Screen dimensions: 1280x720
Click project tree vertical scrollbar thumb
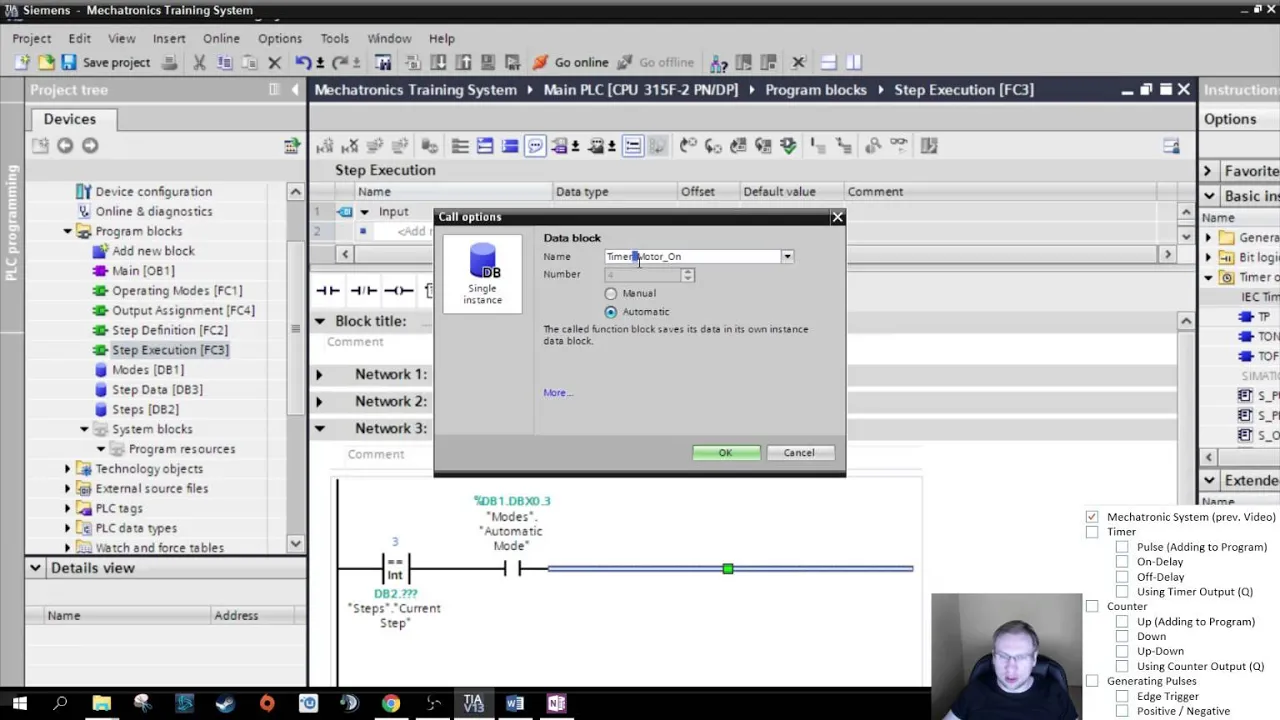pos(295,328)
